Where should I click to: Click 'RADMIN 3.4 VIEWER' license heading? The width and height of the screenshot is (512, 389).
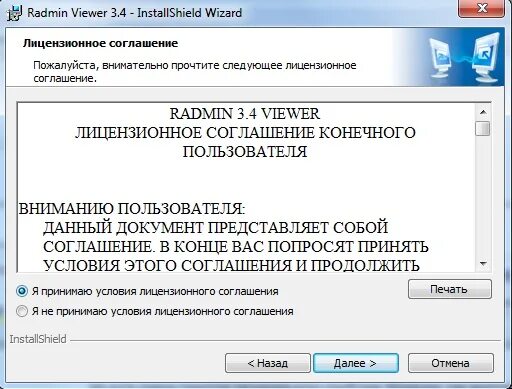point(245,114)
